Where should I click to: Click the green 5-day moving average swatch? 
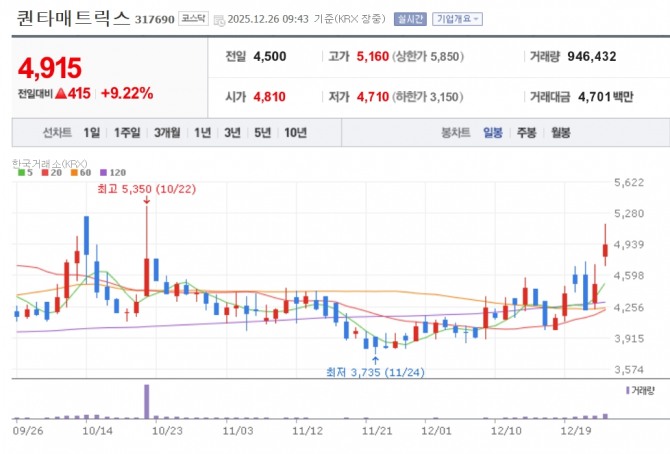pyautogui.click(x=21, y=173)
